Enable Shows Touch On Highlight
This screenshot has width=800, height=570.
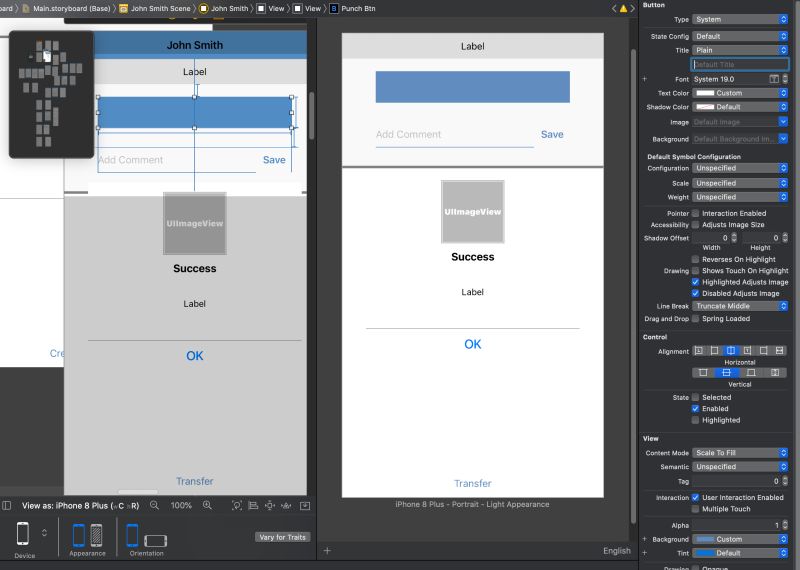(695, 270)
